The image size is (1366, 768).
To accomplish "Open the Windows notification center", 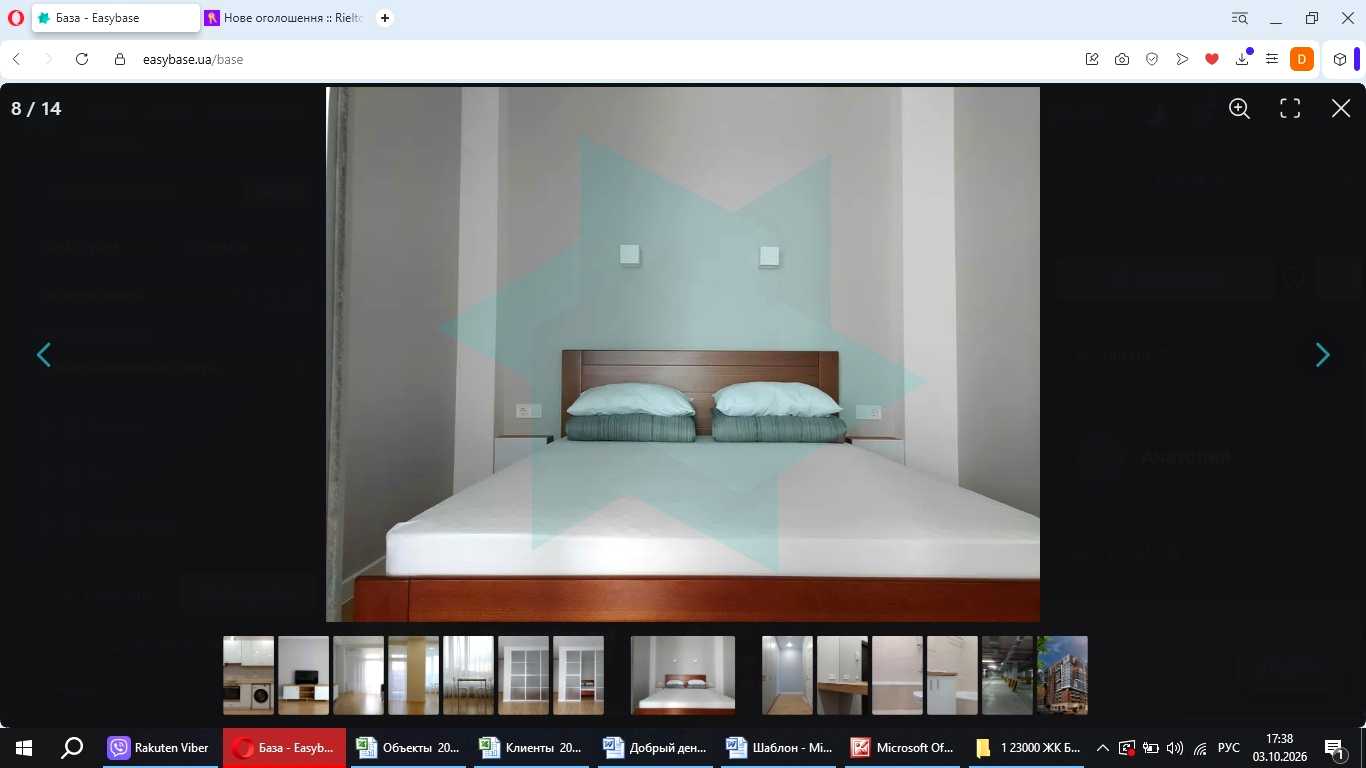I will 1334,748.
